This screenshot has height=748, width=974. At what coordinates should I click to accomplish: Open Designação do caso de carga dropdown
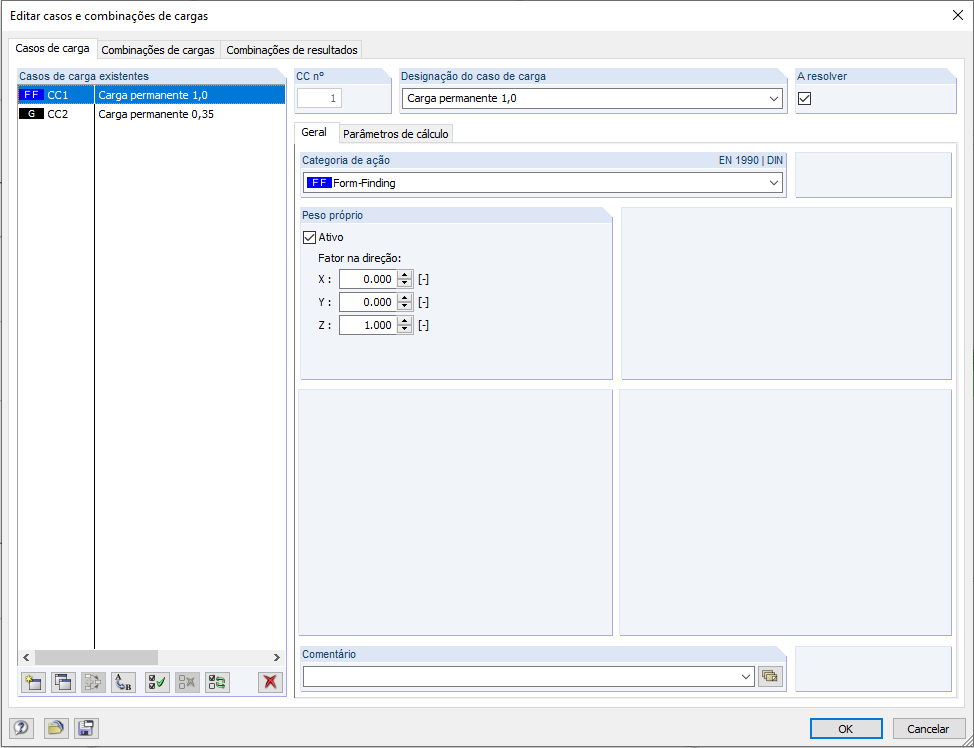[x=774, y=99]
